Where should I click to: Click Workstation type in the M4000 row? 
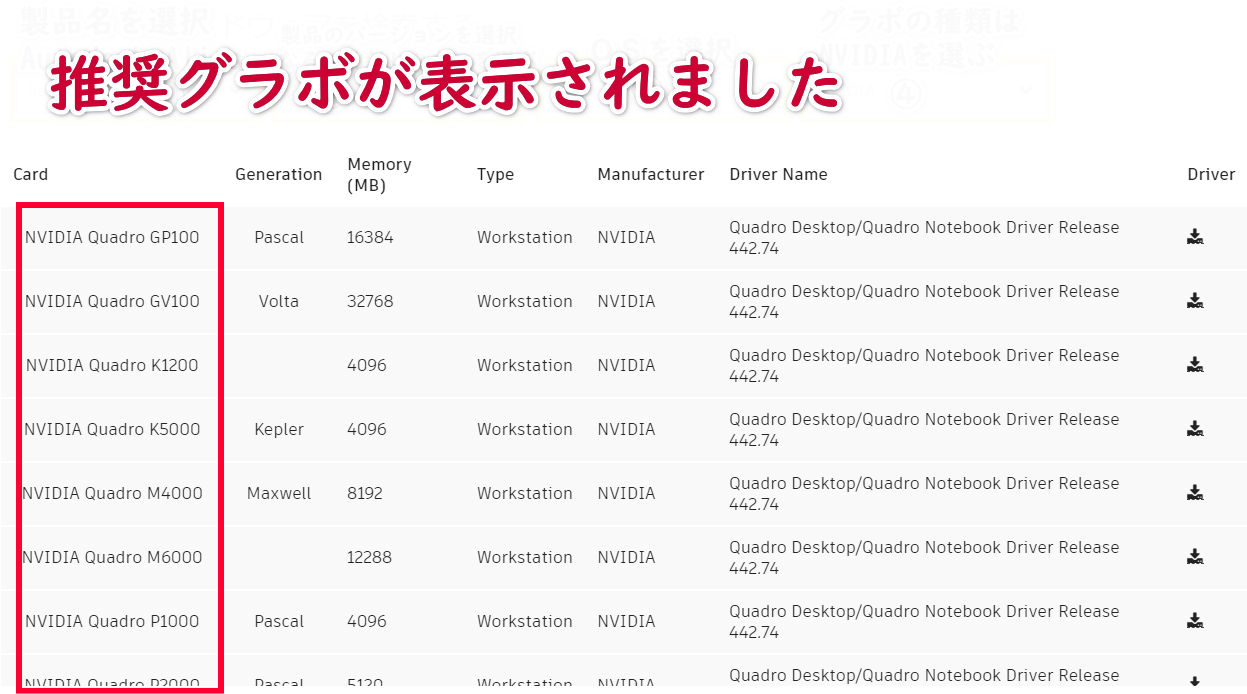point(525,493)
